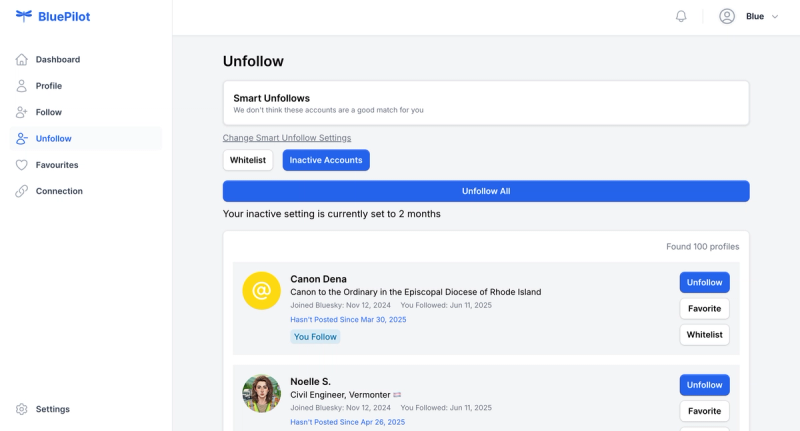Click the Settings gear icon

(21, 409)
